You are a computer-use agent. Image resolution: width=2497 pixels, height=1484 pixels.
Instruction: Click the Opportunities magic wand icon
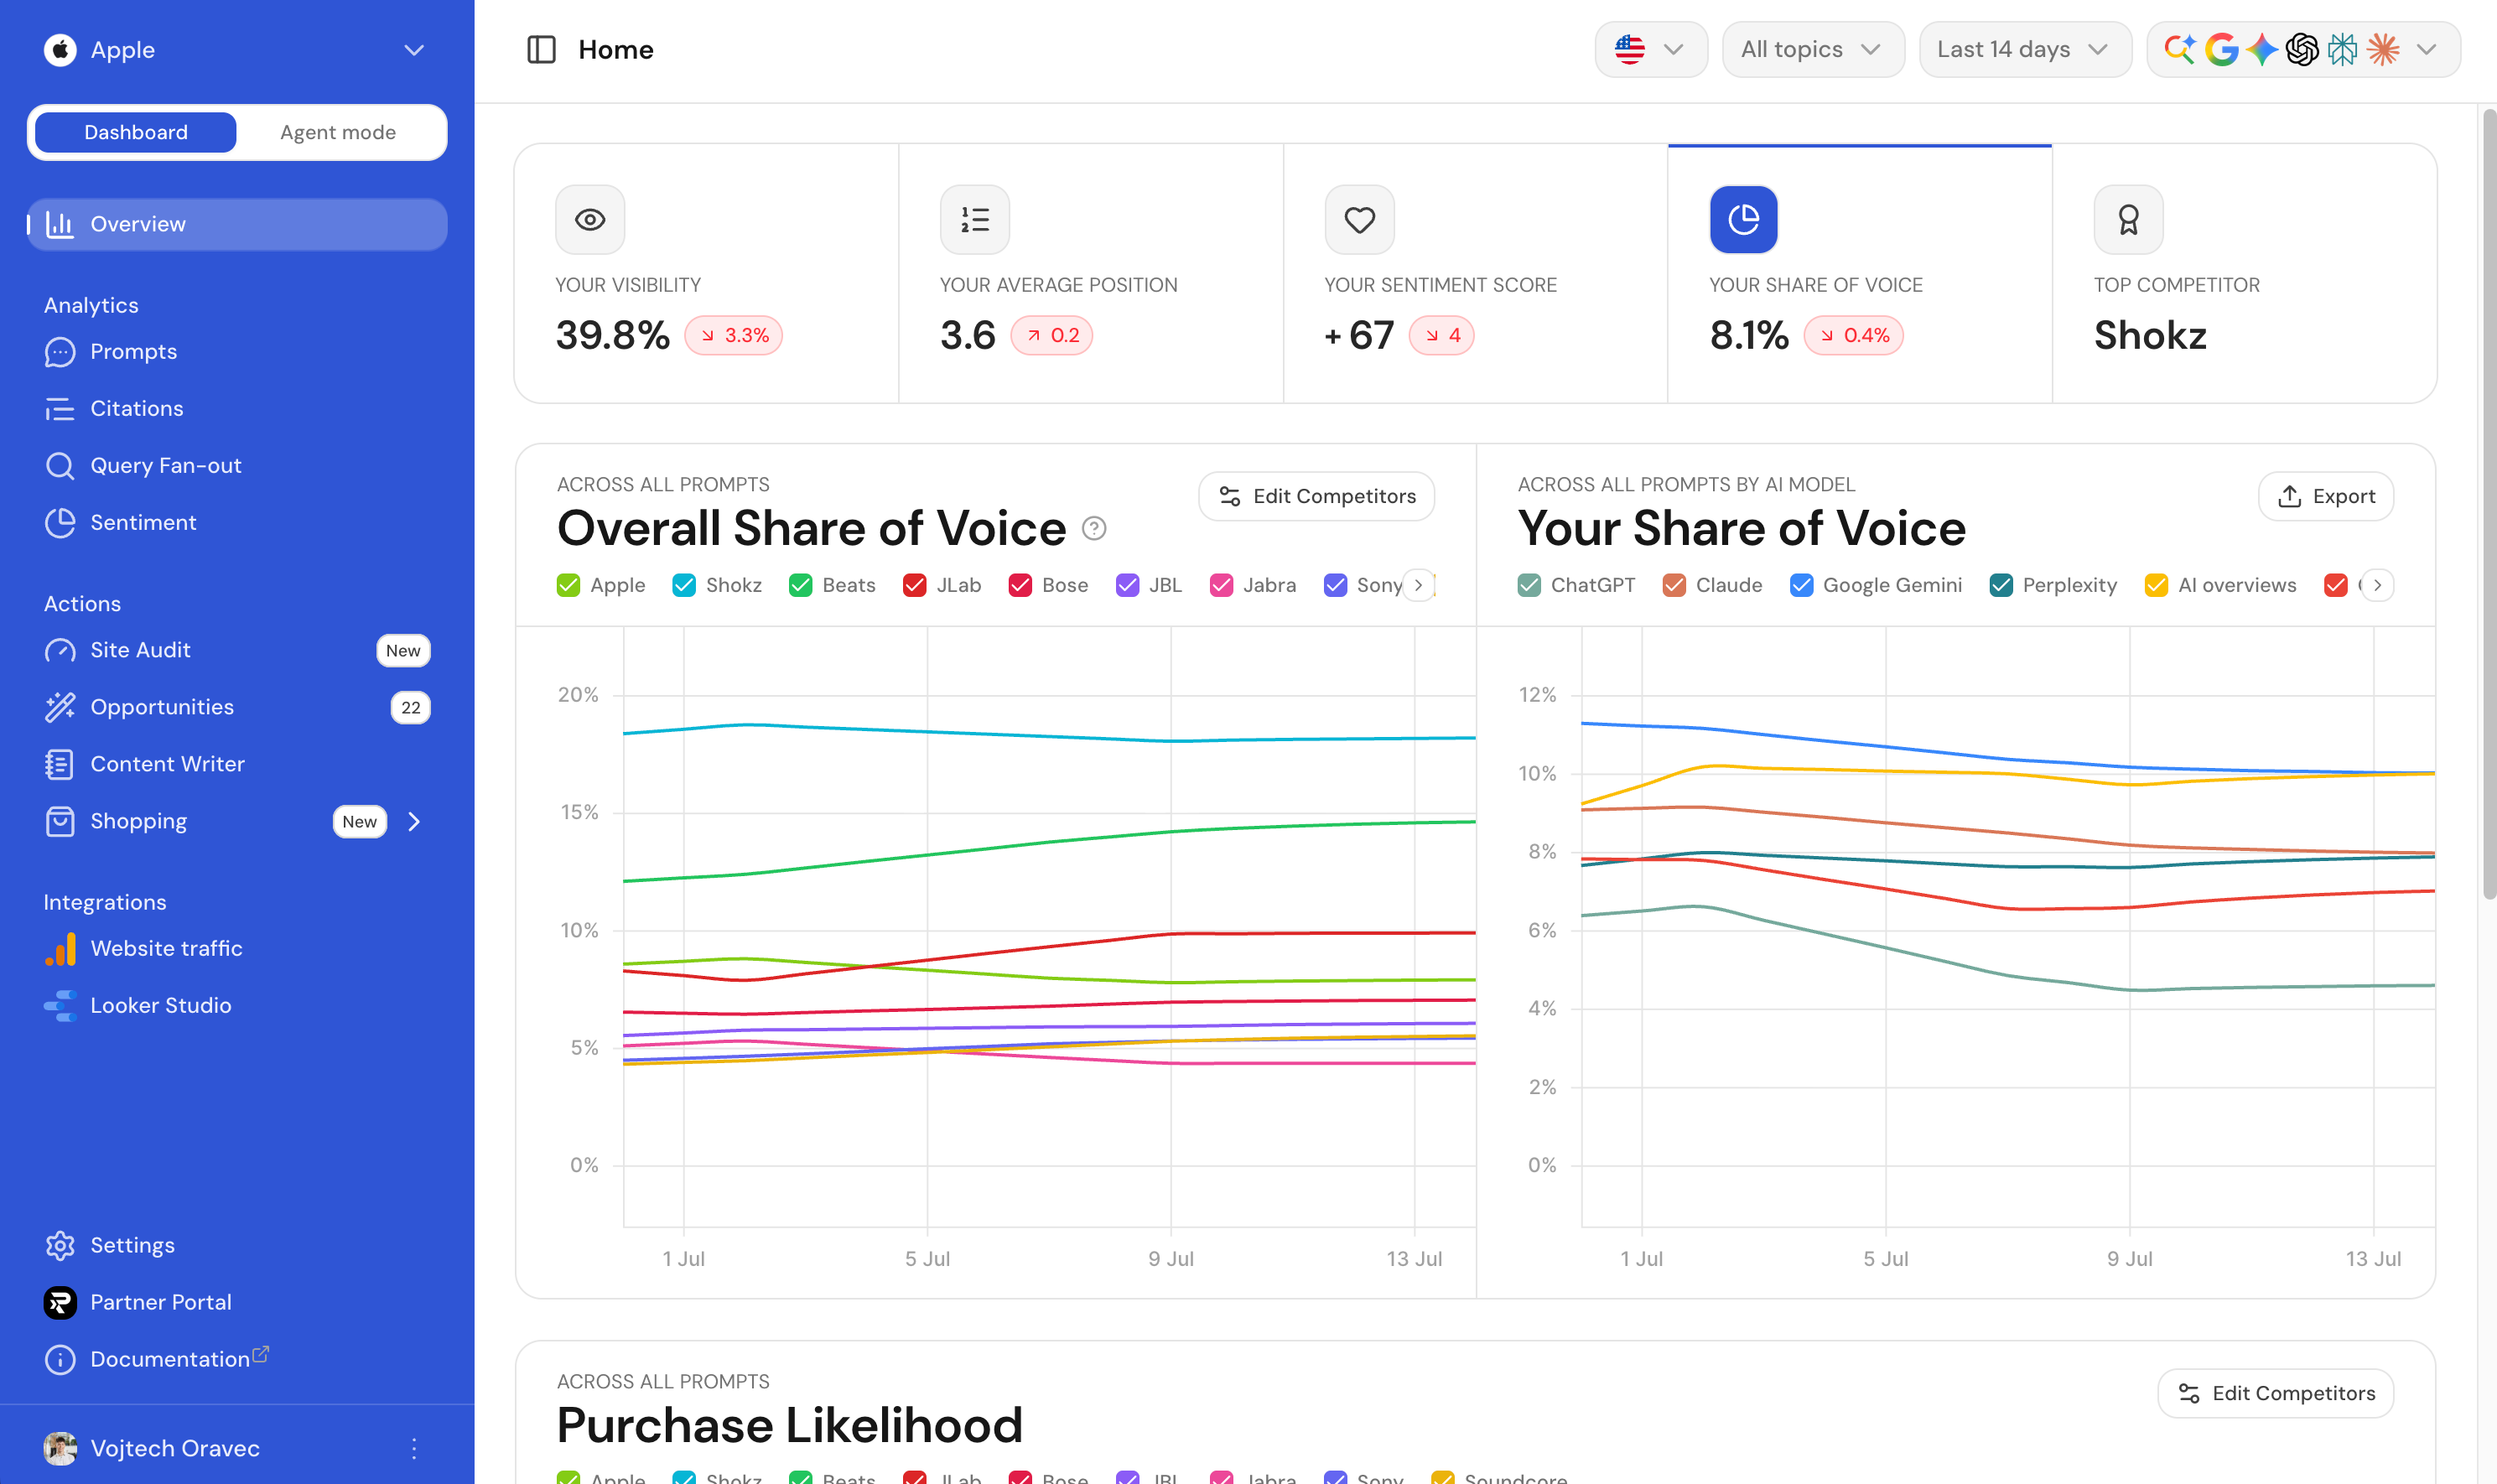[60, 707]
